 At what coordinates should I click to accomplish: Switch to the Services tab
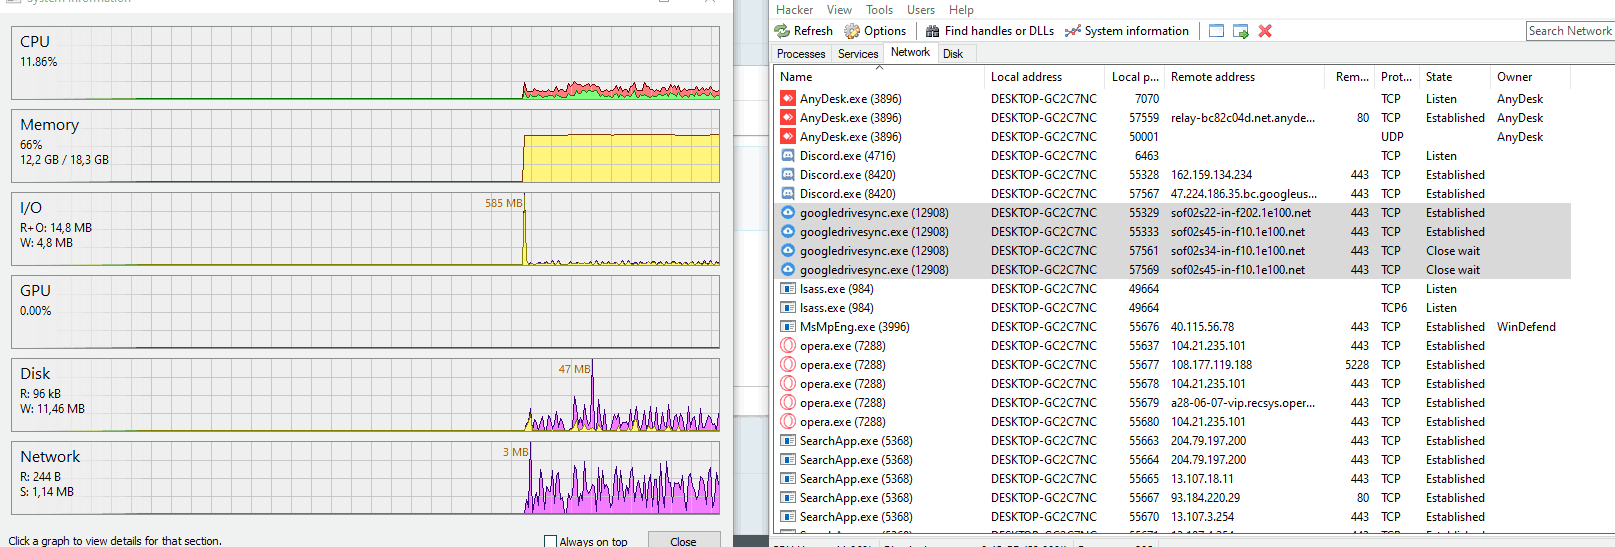pos(858,54)
